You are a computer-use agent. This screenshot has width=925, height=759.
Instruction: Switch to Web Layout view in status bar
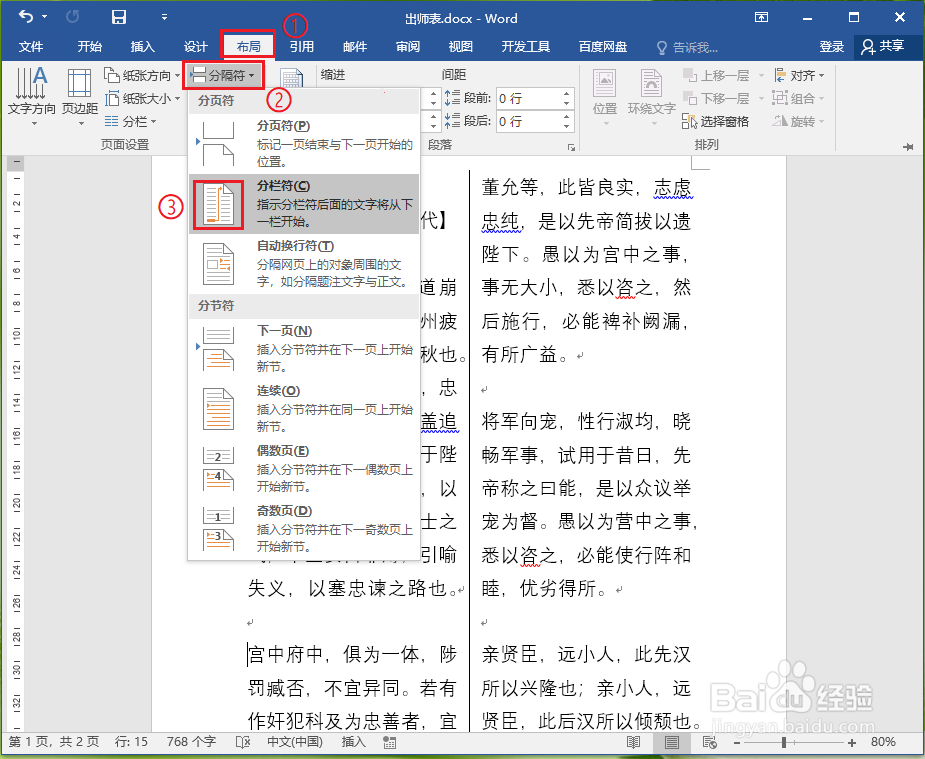click(x=709, y=743)
